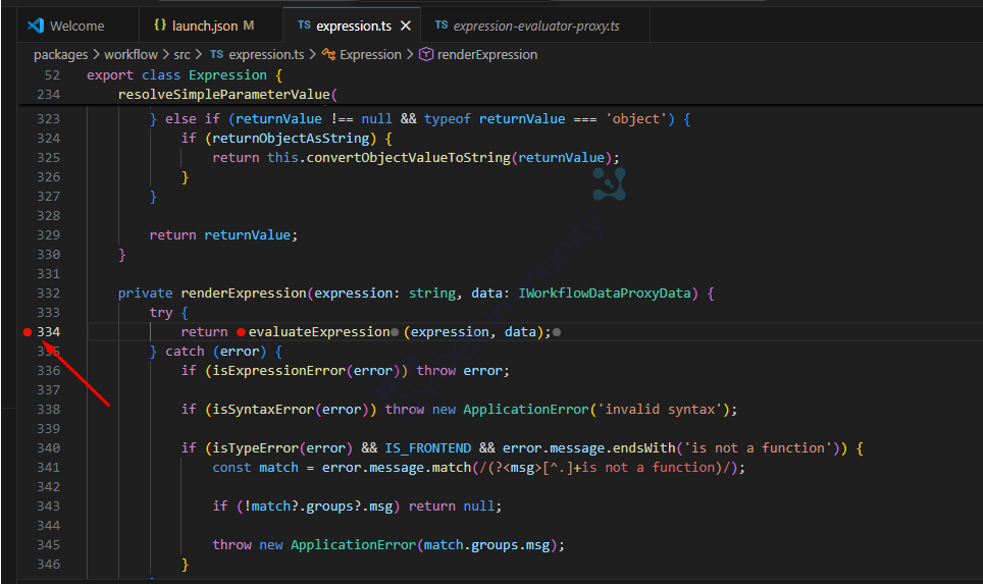
Task: Click the 'invalid syntax' string literal
Action: point(660,409)
